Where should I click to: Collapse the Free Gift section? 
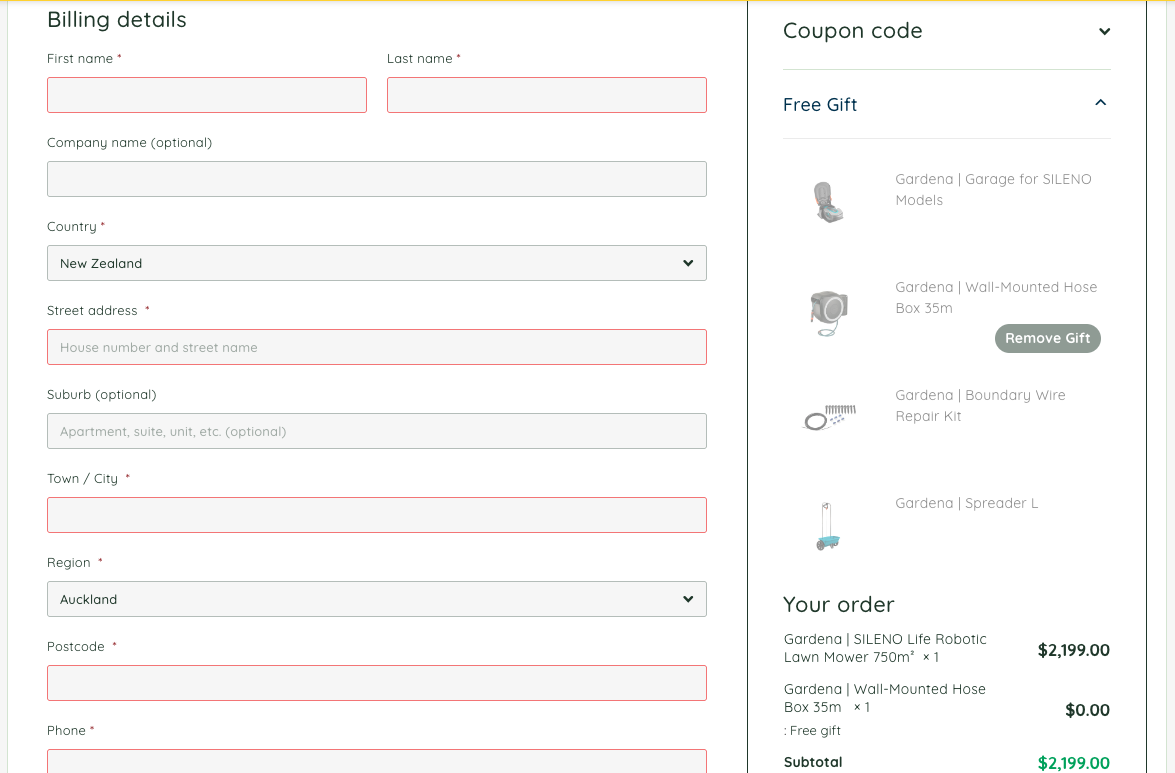click(x=1101, y=103)
